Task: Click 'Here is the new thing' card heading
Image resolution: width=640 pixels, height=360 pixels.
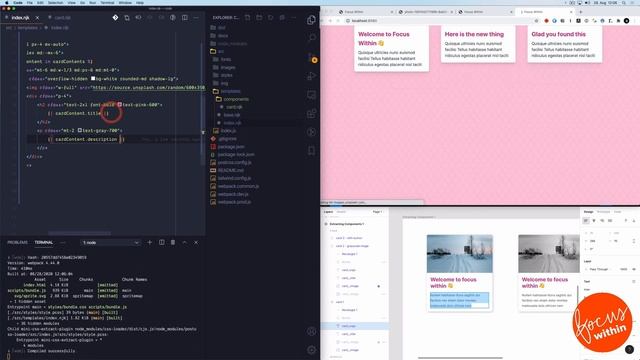Action: click(474, 34)
